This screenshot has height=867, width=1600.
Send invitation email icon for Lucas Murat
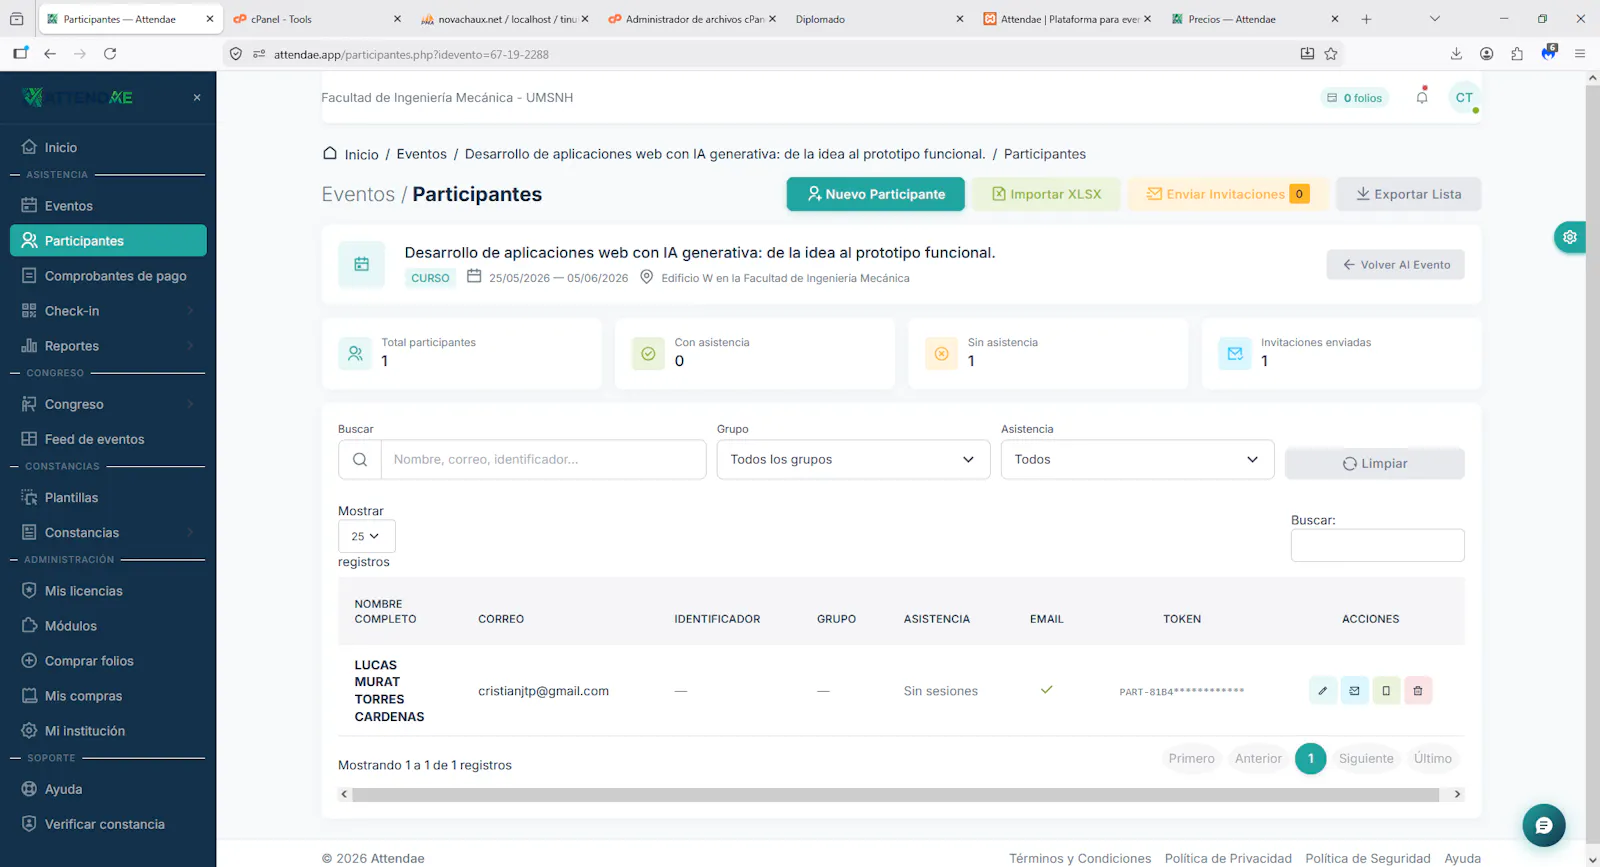click(x=1354, y=691)
